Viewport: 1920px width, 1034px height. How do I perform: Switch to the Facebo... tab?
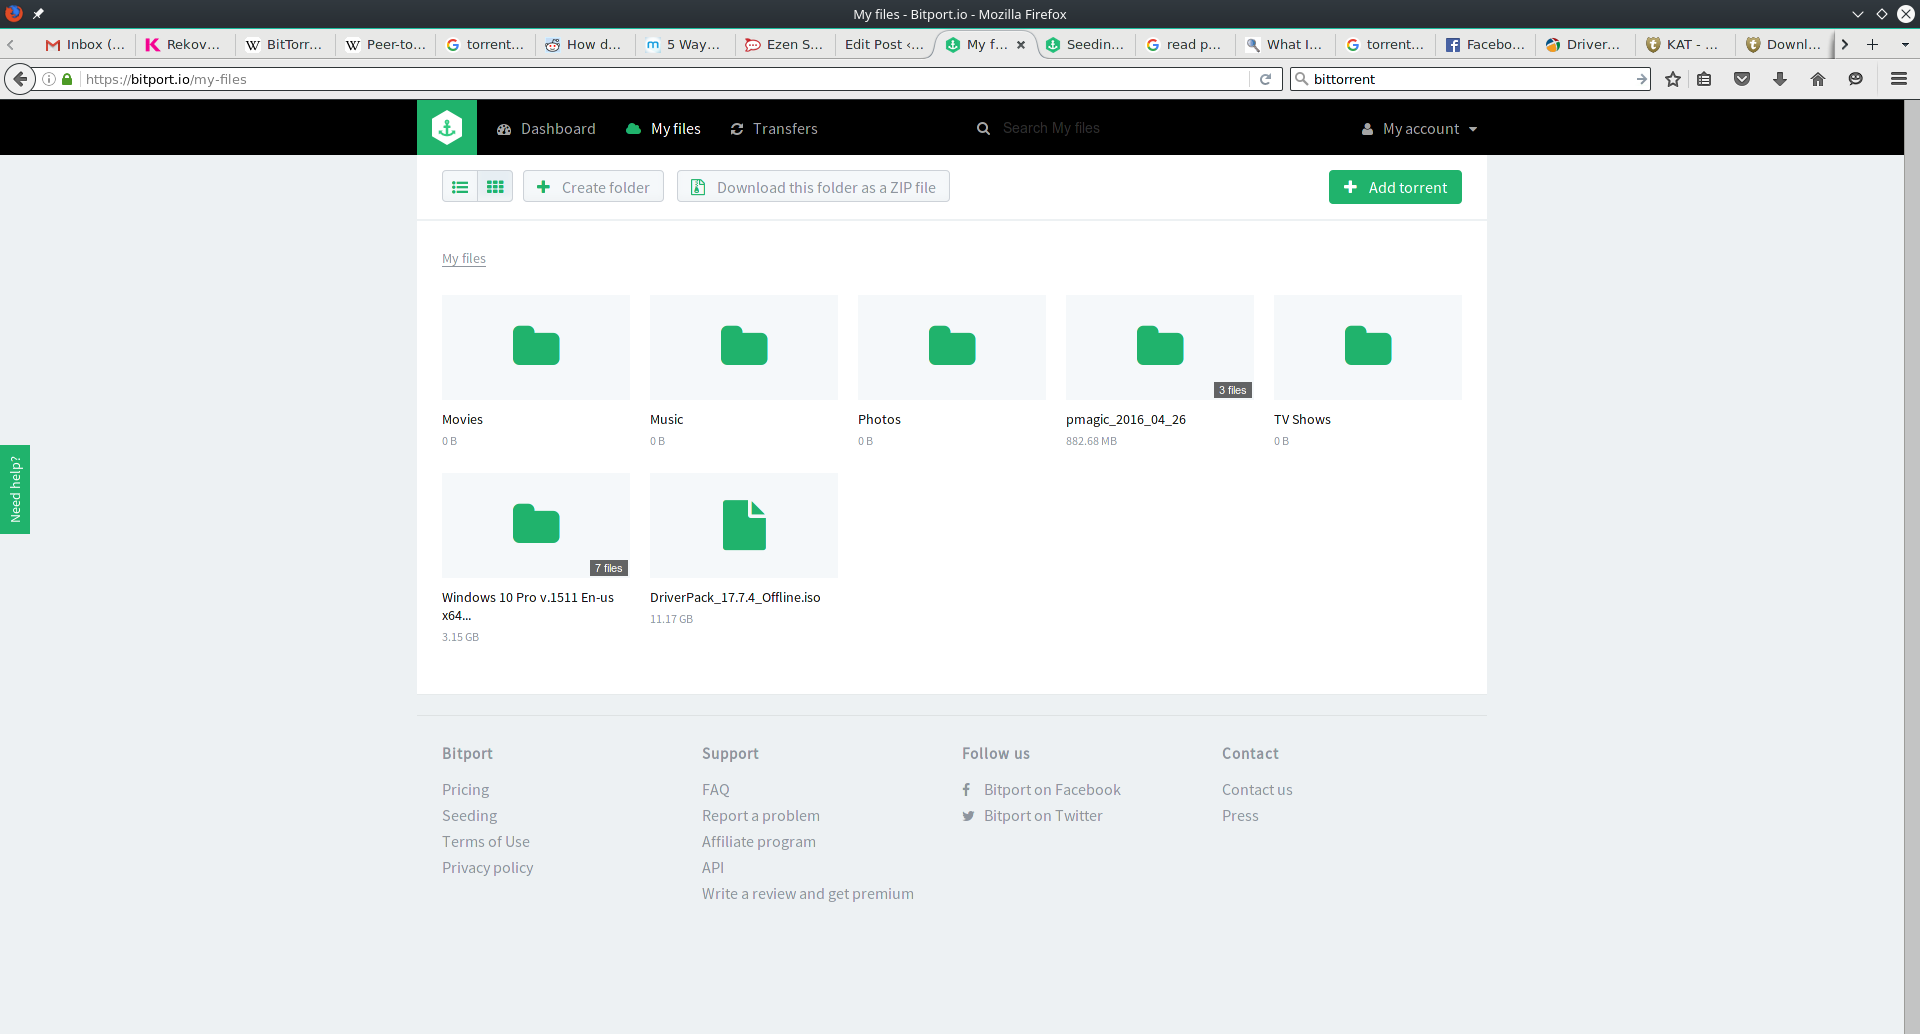(1484, 44)
